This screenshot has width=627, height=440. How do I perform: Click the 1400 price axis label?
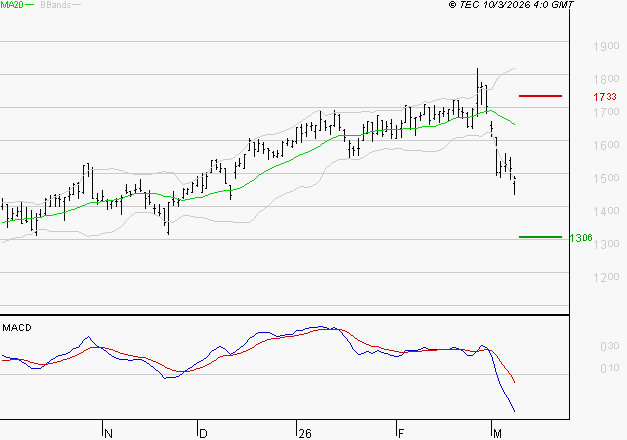(606, 211)
